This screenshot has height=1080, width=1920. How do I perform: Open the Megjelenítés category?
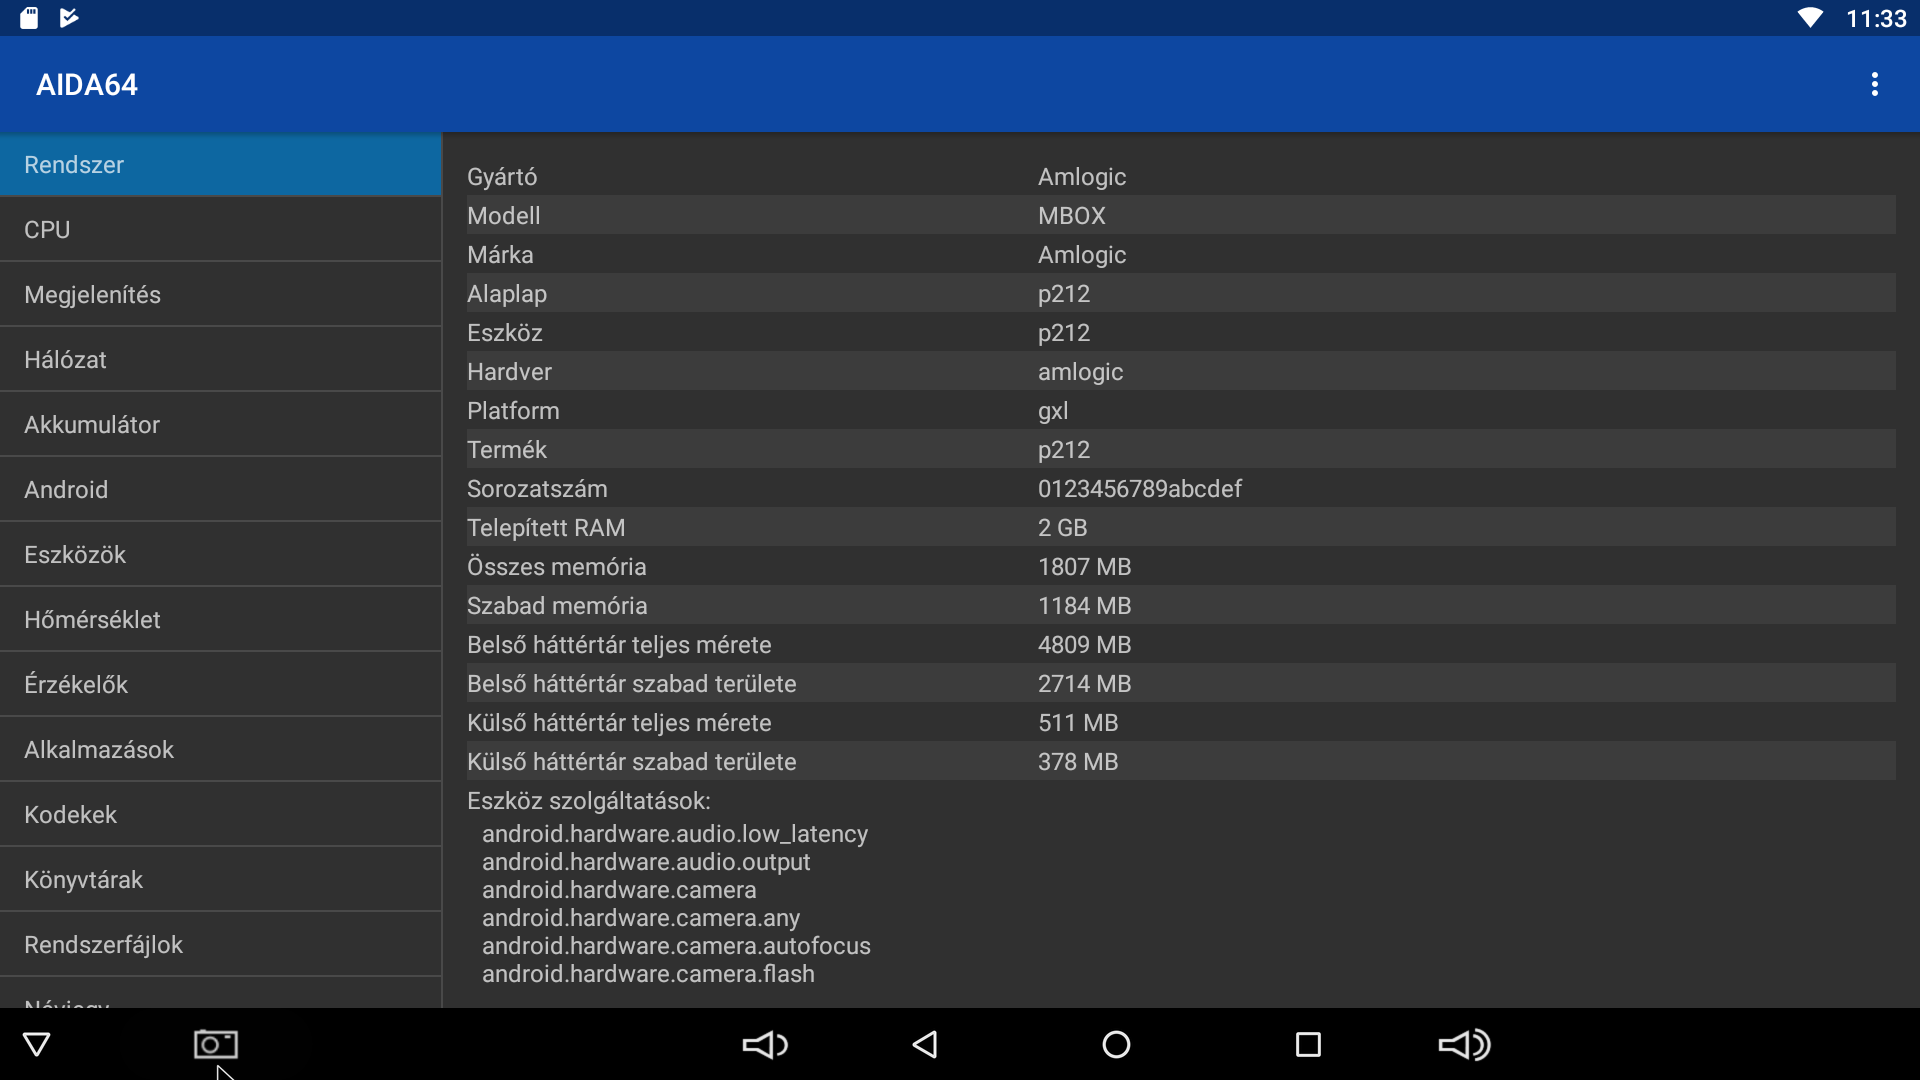[x=221, y=295]
